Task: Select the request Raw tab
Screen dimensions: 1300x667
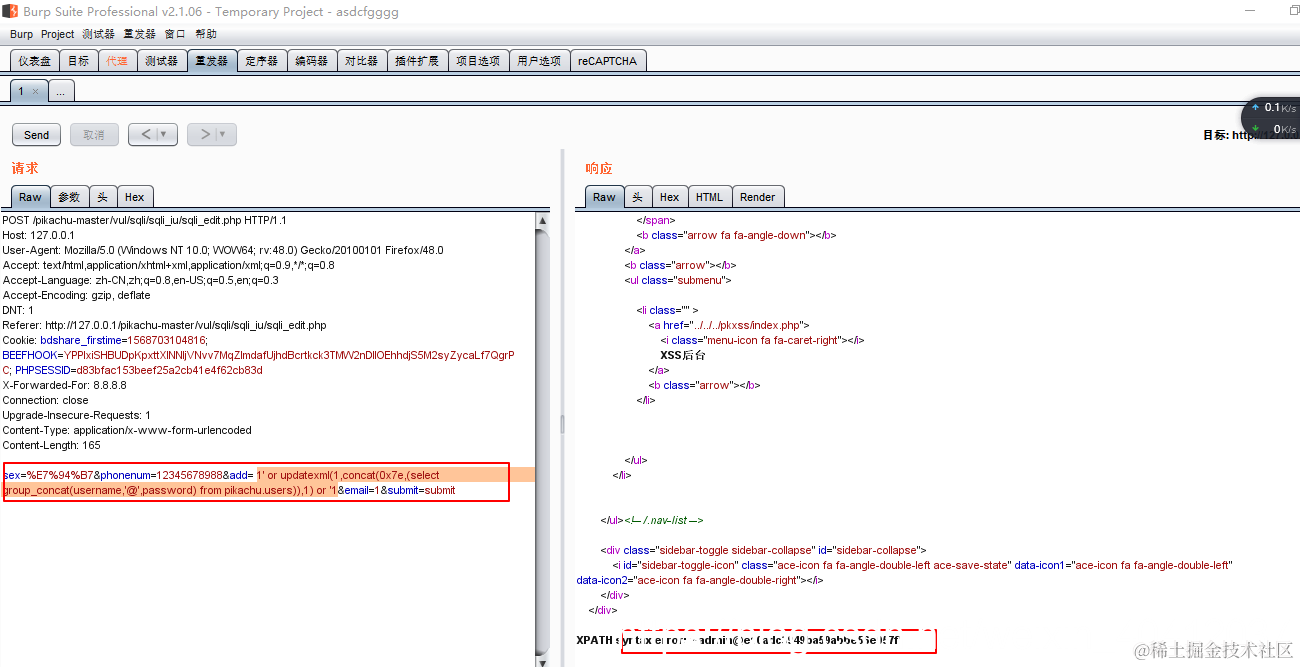Action: click(31, 197)
